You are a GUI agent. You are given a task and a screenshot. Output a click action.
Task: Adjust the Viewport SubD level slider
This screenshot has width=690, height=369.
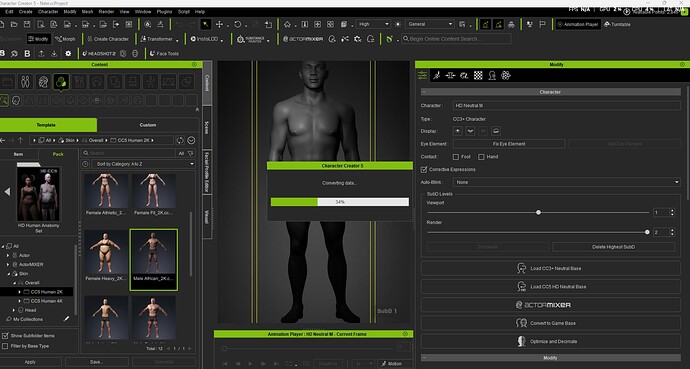coord(538,212)
